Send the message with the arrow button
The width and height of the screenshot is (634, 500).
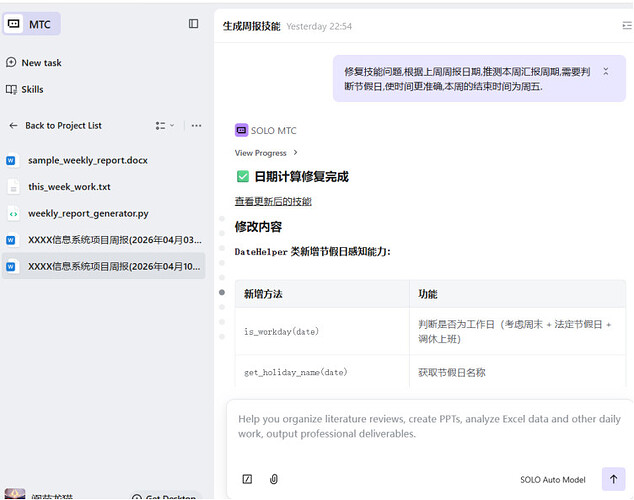pos(612,479)
